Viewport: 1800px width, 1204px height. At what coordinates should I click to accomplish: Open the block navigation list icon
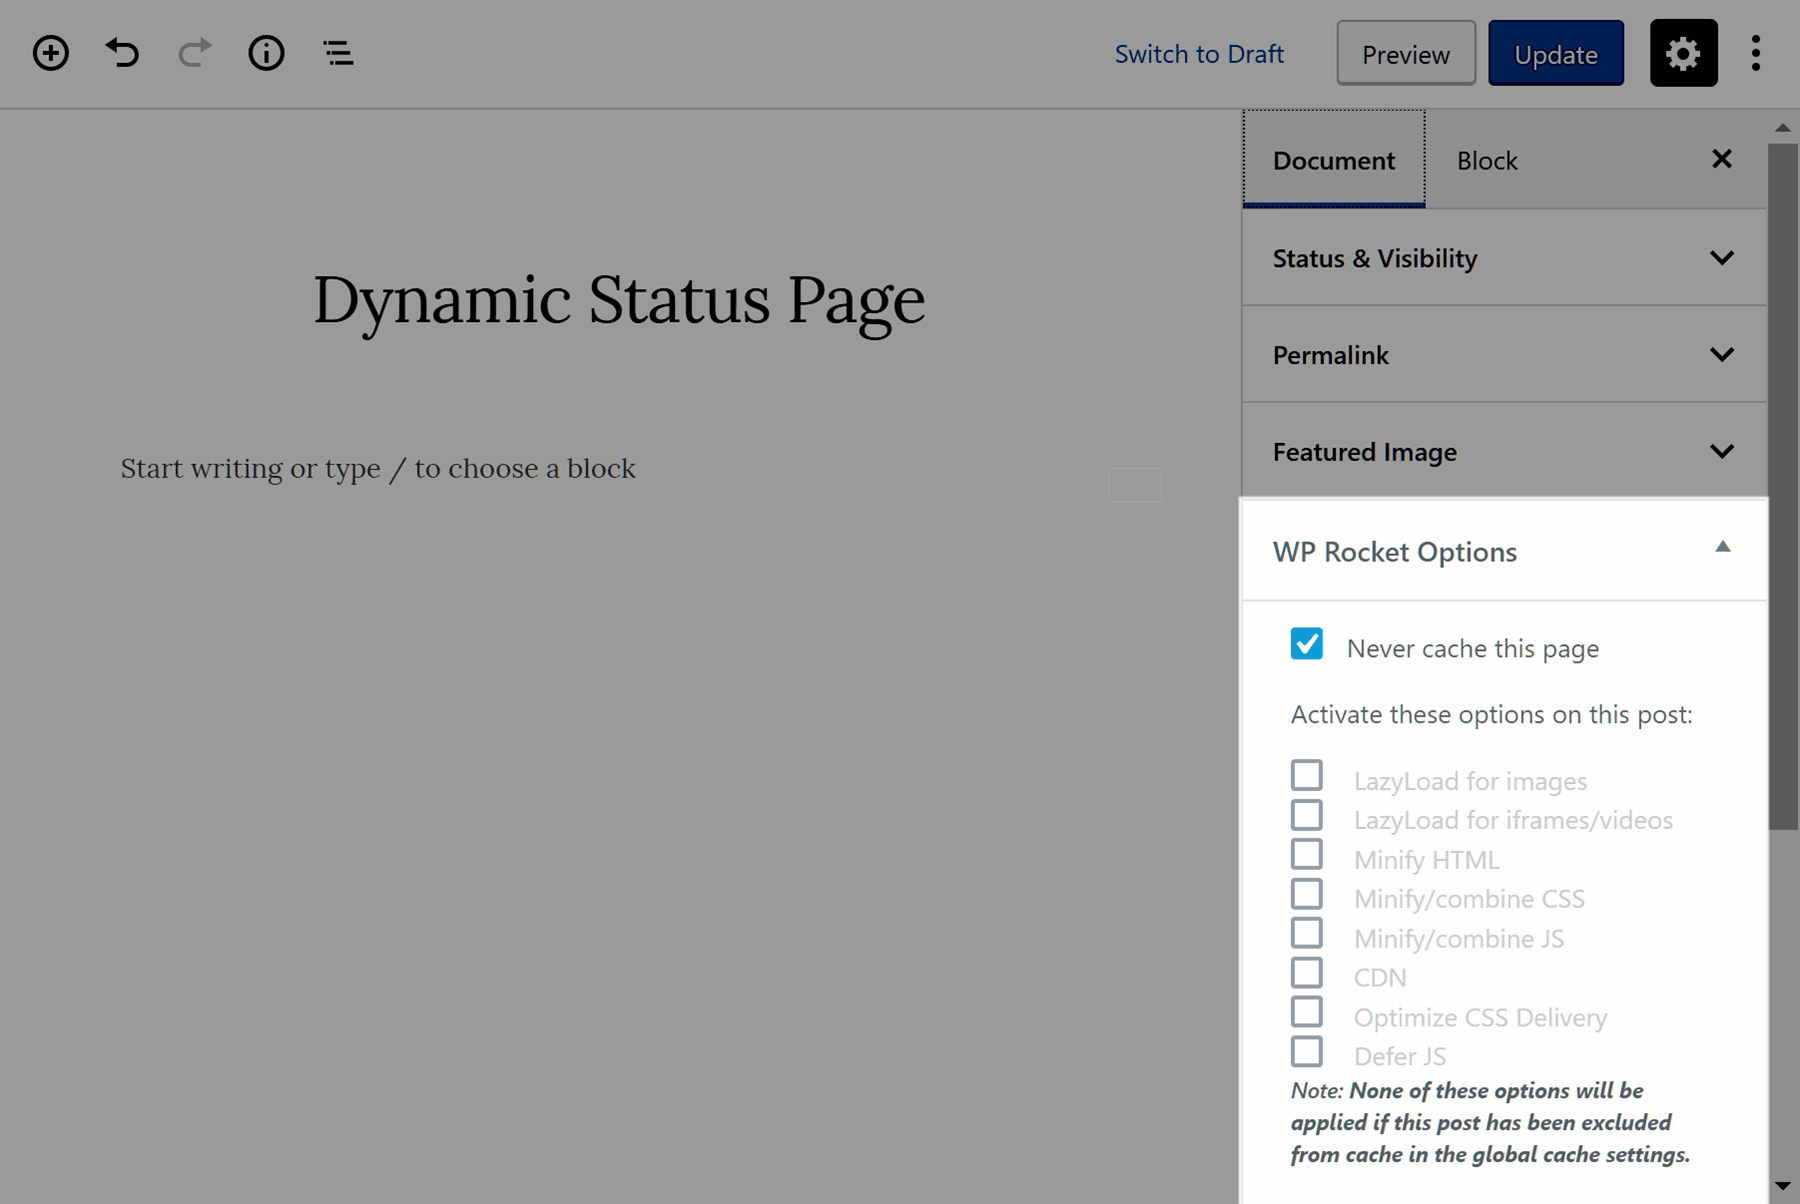338,53
